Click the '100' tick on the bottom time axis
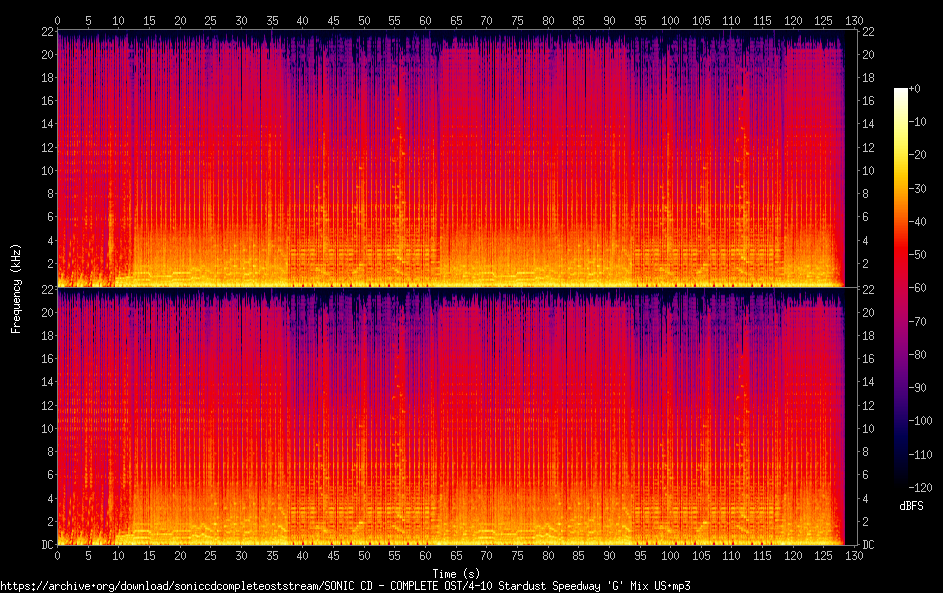Viewport: 943px width, 593px height. 670,555
